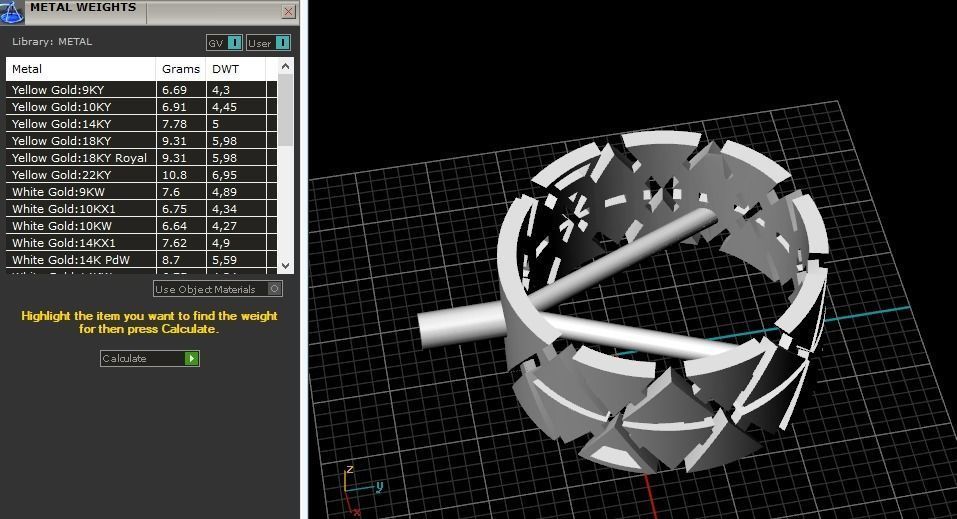Close the Metal Weights panel
Screen dimensions: 957x519
(289, 11)
